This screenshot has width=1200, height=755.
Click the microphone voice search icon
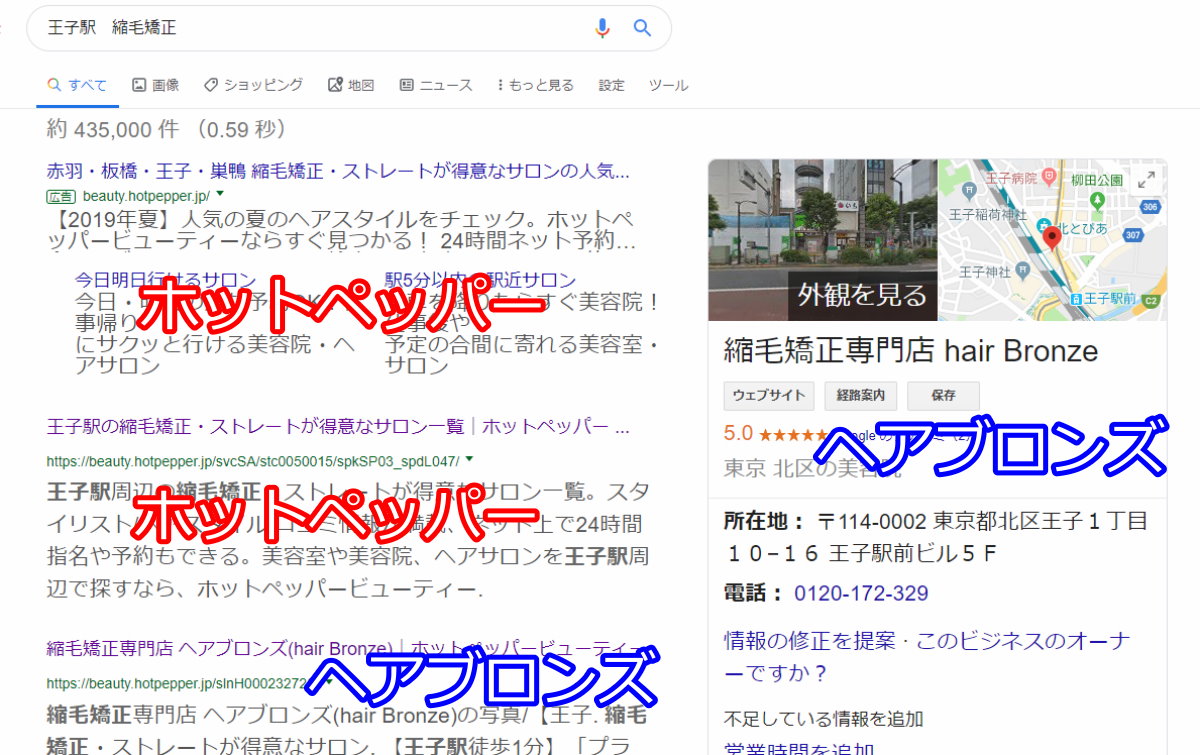point(602,28)
